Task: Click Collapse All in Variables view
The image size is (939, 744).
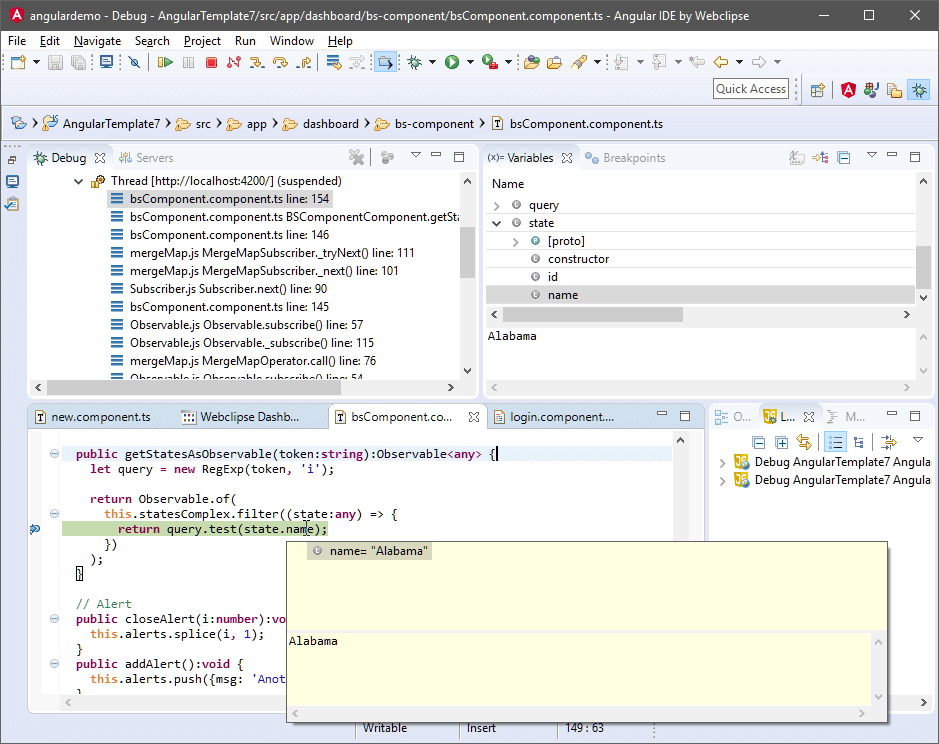Action: (x=844, y=158)
